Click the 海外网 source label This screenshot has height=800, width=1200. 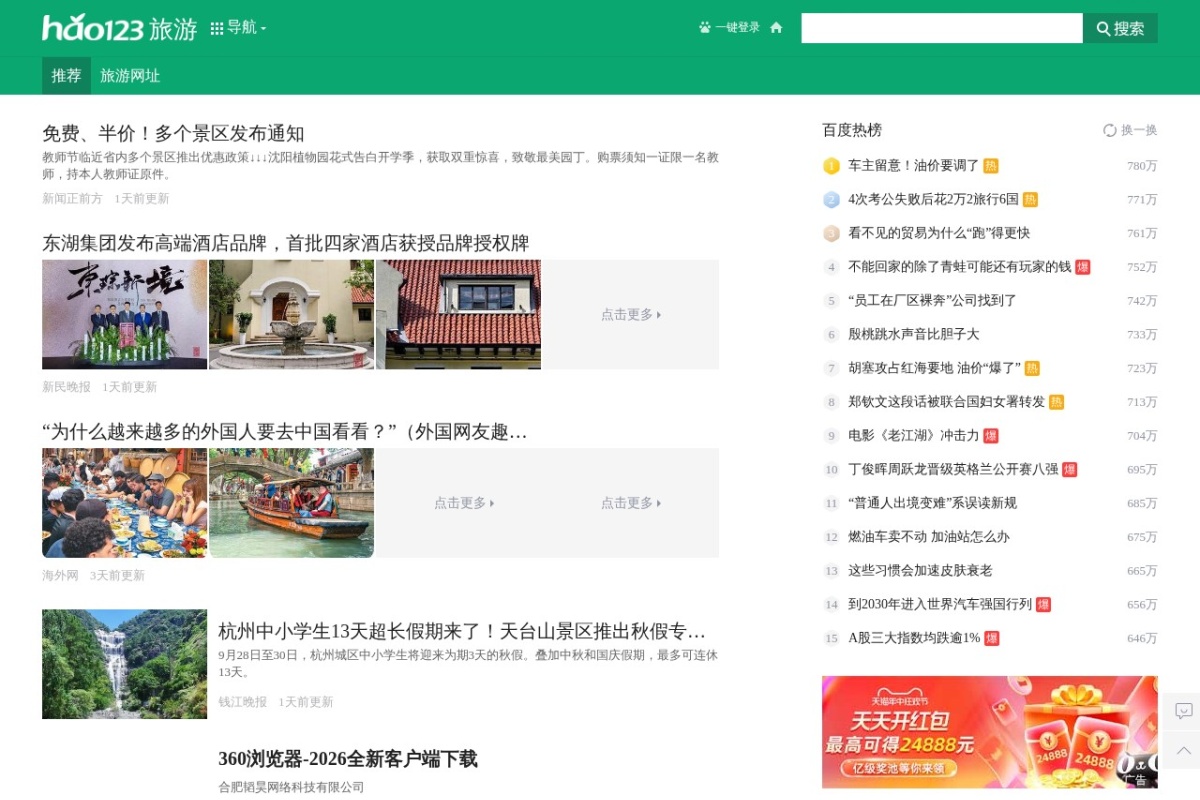(x=60, y=576)
